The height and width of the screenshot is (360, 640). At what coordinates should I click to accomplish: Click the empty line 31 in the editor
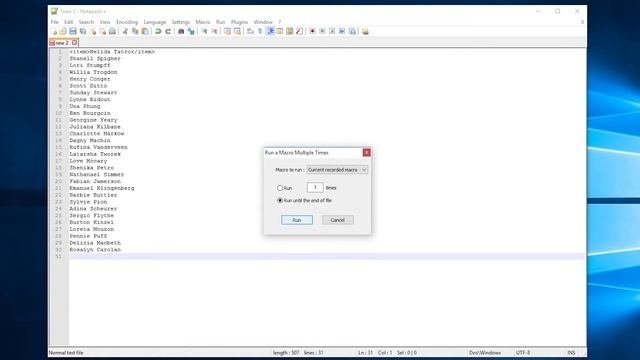point(327,256)
